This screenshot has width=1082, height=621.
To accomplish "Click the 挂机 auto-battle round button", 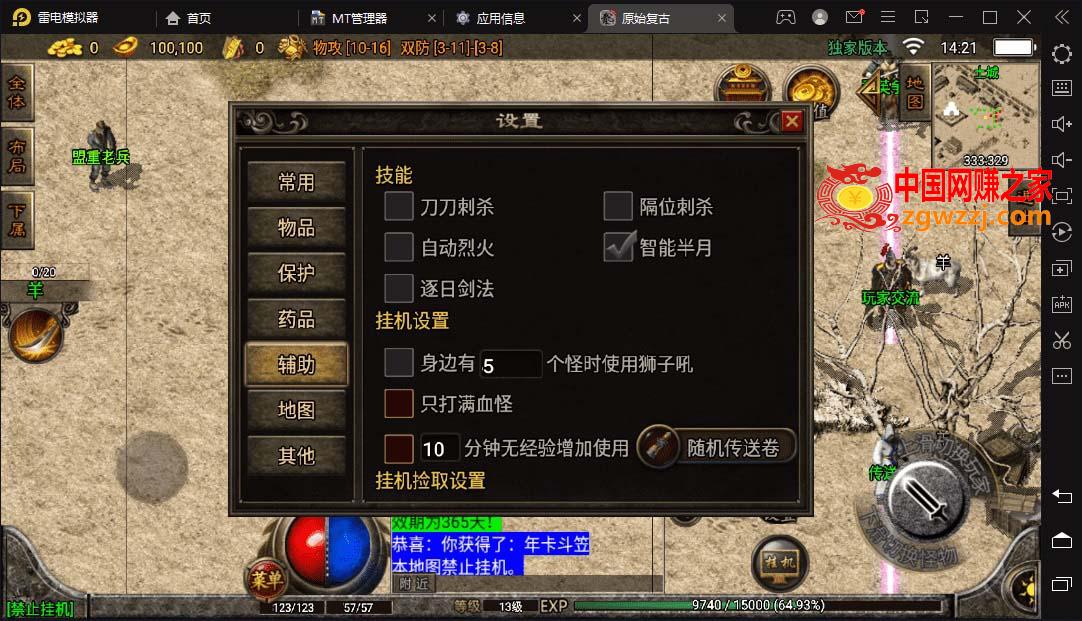I will point(779,562).
